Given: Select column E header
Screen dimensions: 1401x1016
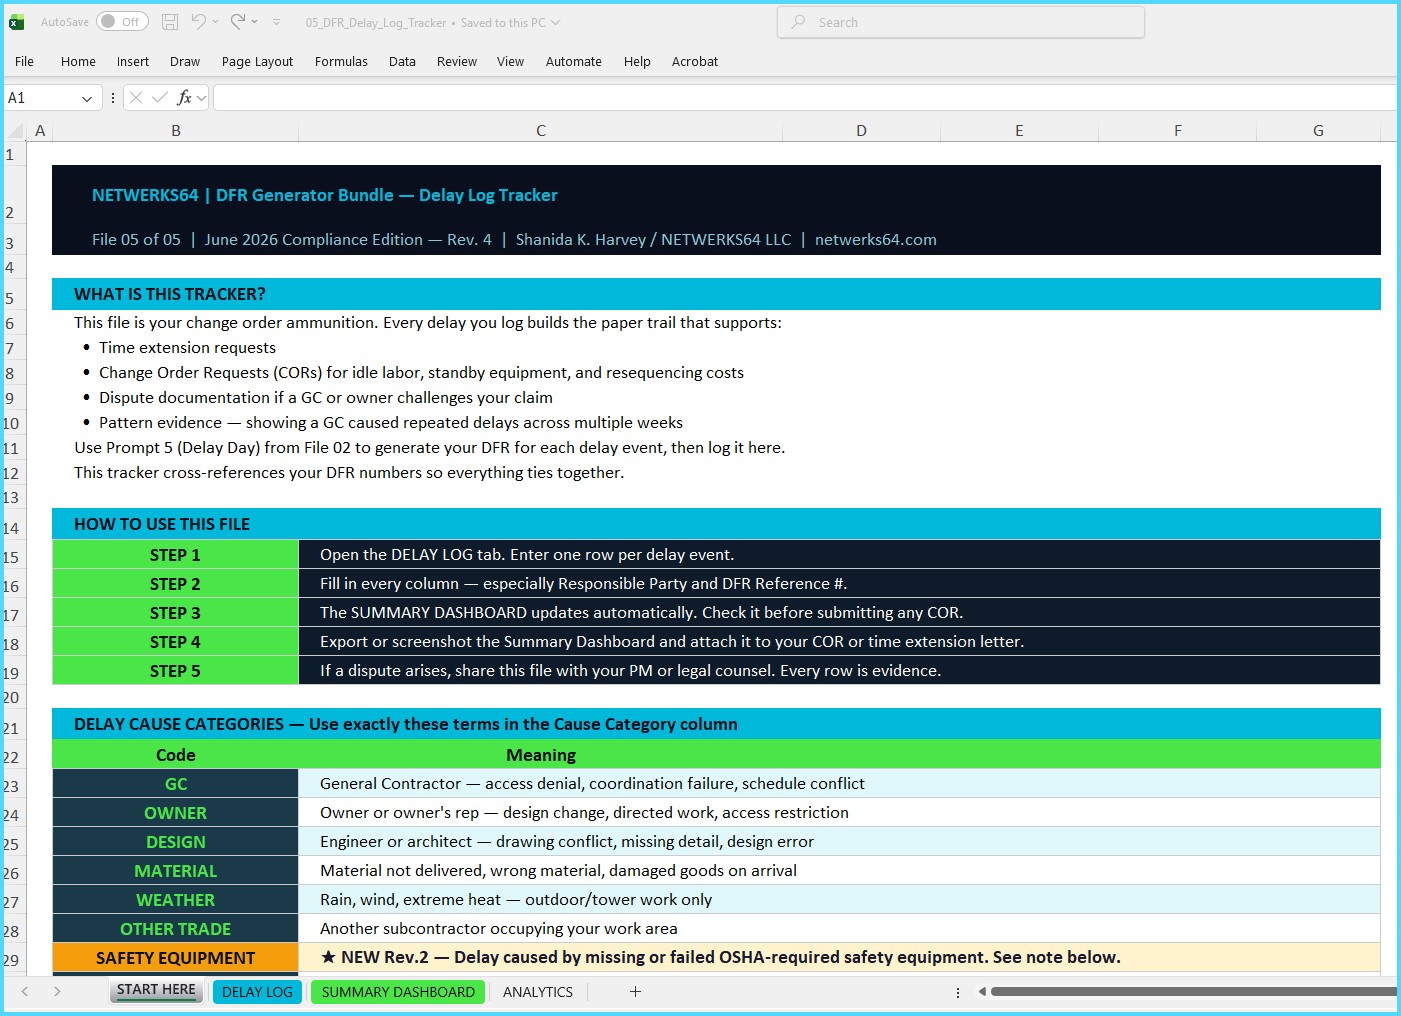Looking at the screenshot, I should [x=1019, y=131].
